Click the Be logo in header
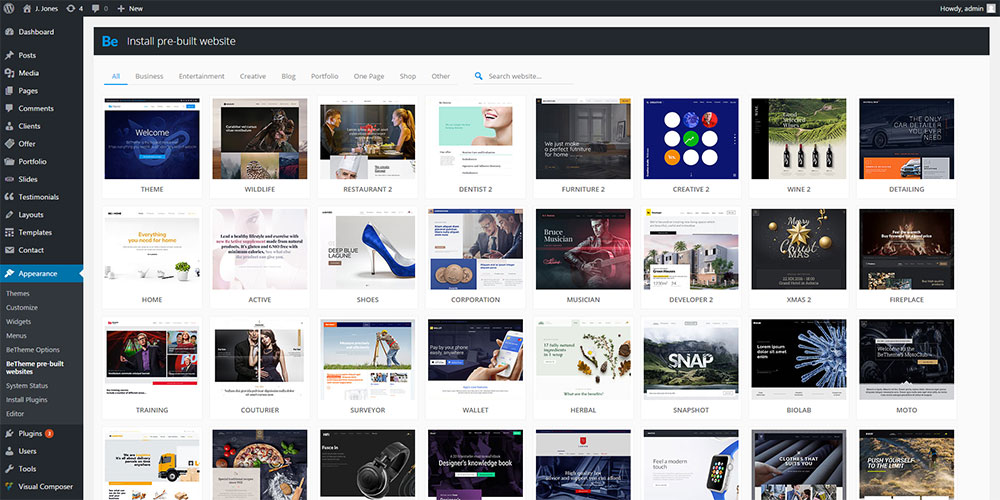Screen dimensions: 1000x500 tap(110, 41)
